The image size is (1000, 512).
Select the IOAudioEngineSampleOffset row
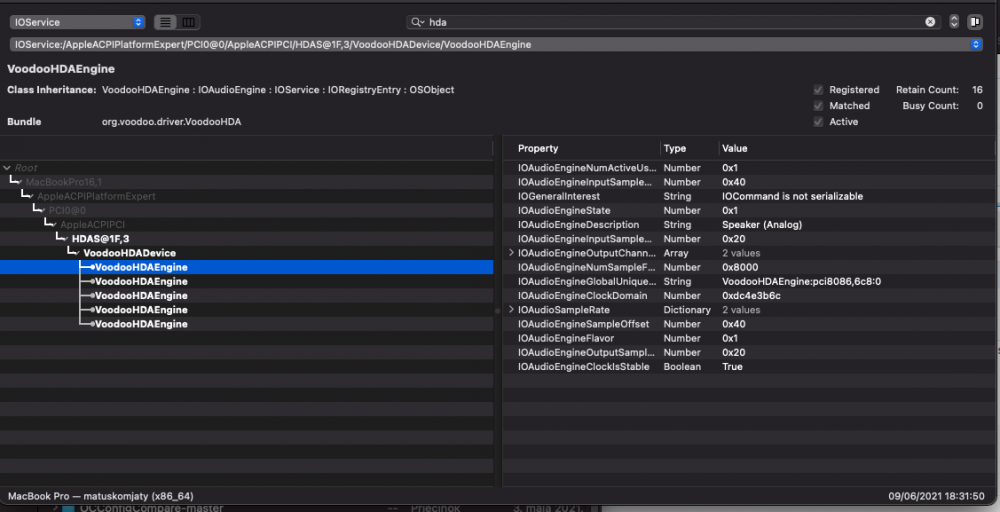(x=749, y=324)
